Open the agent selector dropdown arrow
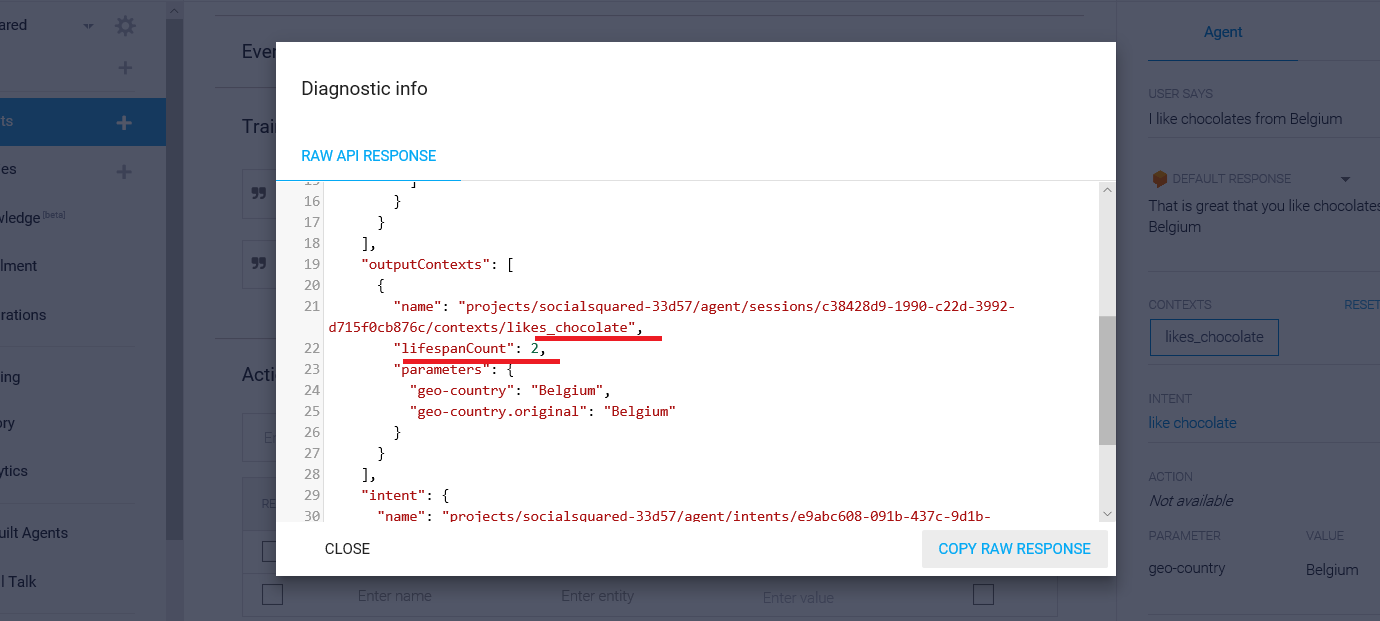 [x=89, y=26]
